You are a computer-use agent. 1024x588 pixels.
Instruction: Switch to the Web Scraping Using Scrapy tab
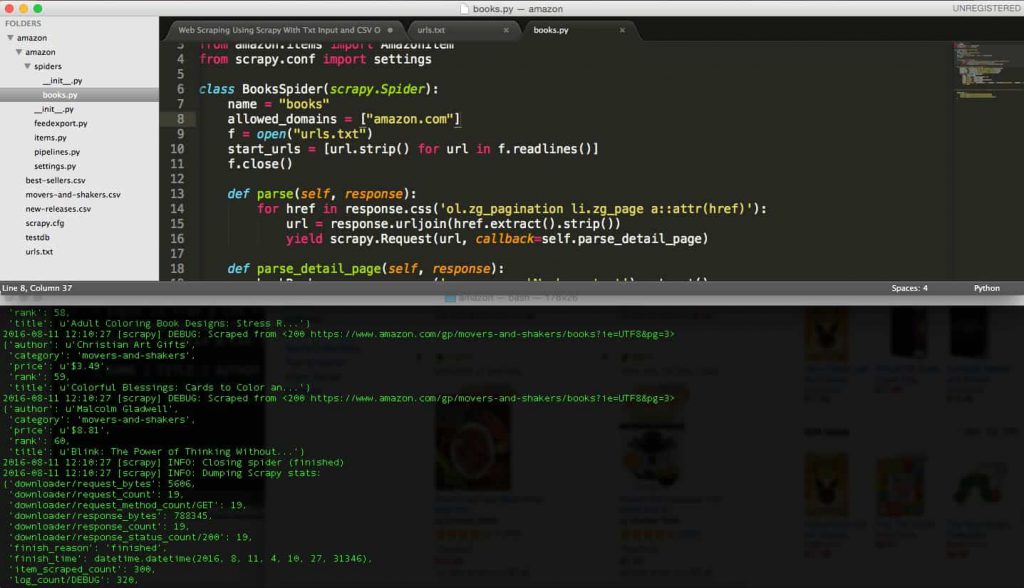pos(279,30)
